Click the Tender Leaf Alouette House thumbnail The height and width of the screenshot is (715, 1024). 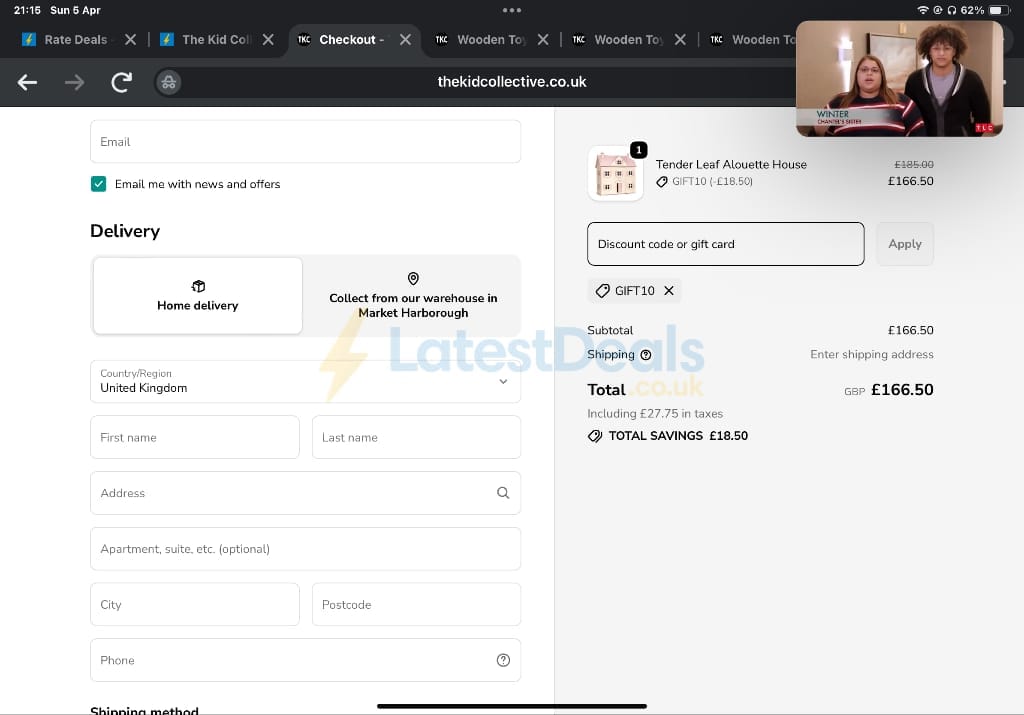point(615,173)
